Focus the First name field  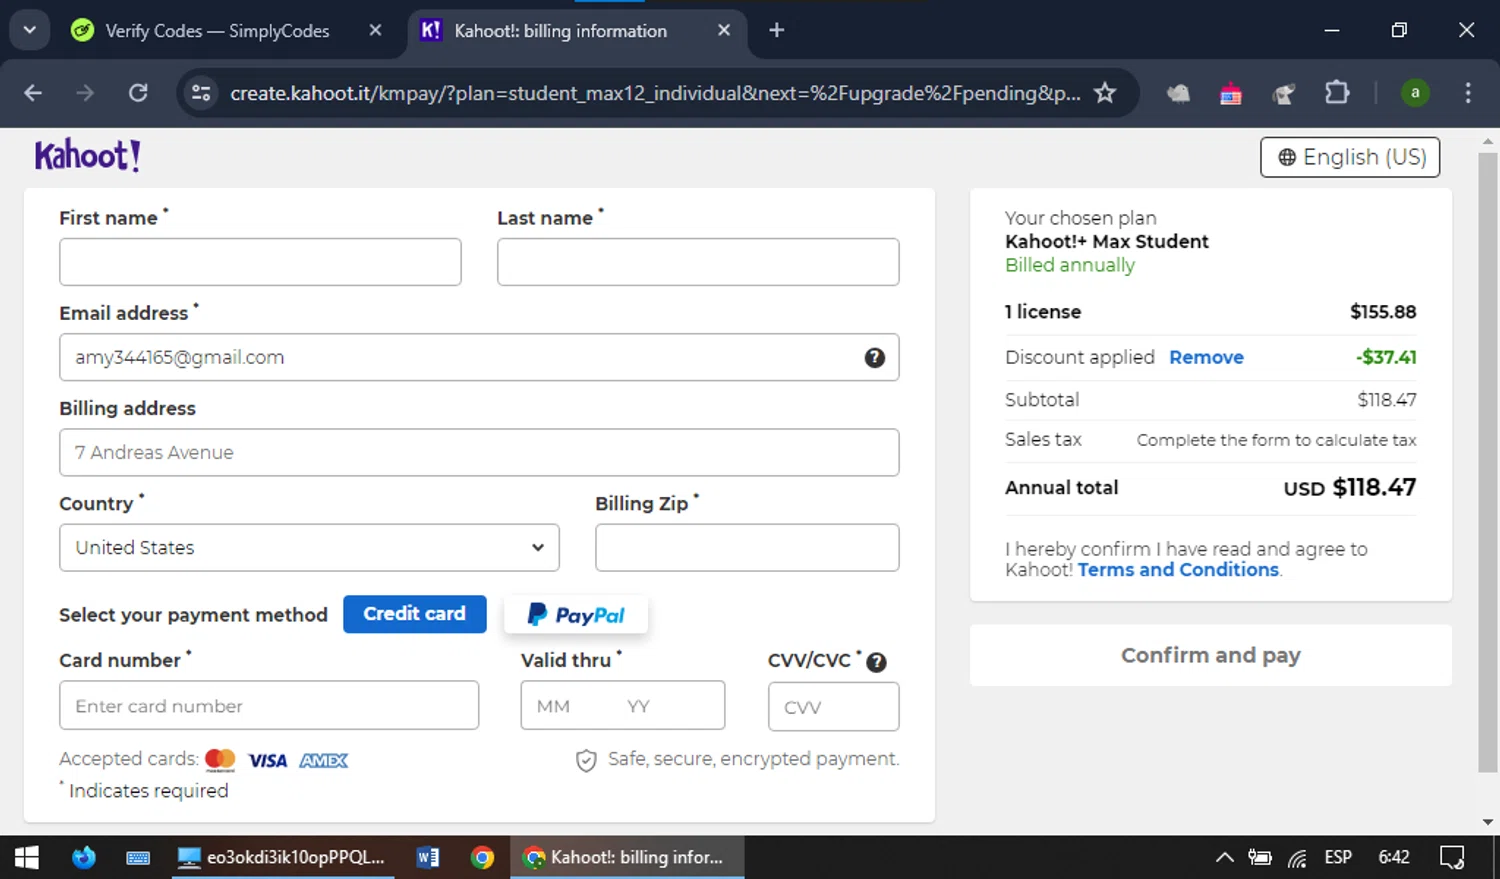click(260, 262)
